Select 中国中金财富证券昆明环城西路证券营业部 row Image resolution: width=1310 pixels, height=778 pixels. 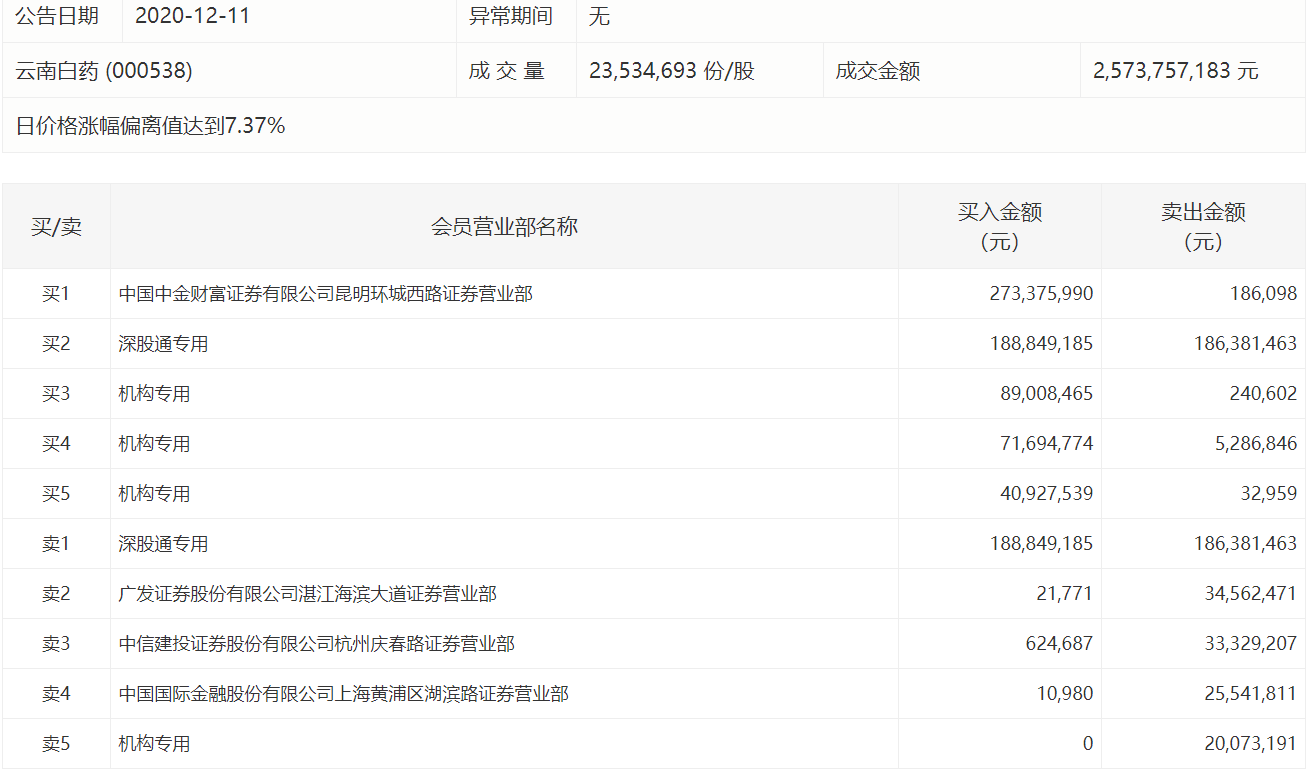(x=654, y=294)
